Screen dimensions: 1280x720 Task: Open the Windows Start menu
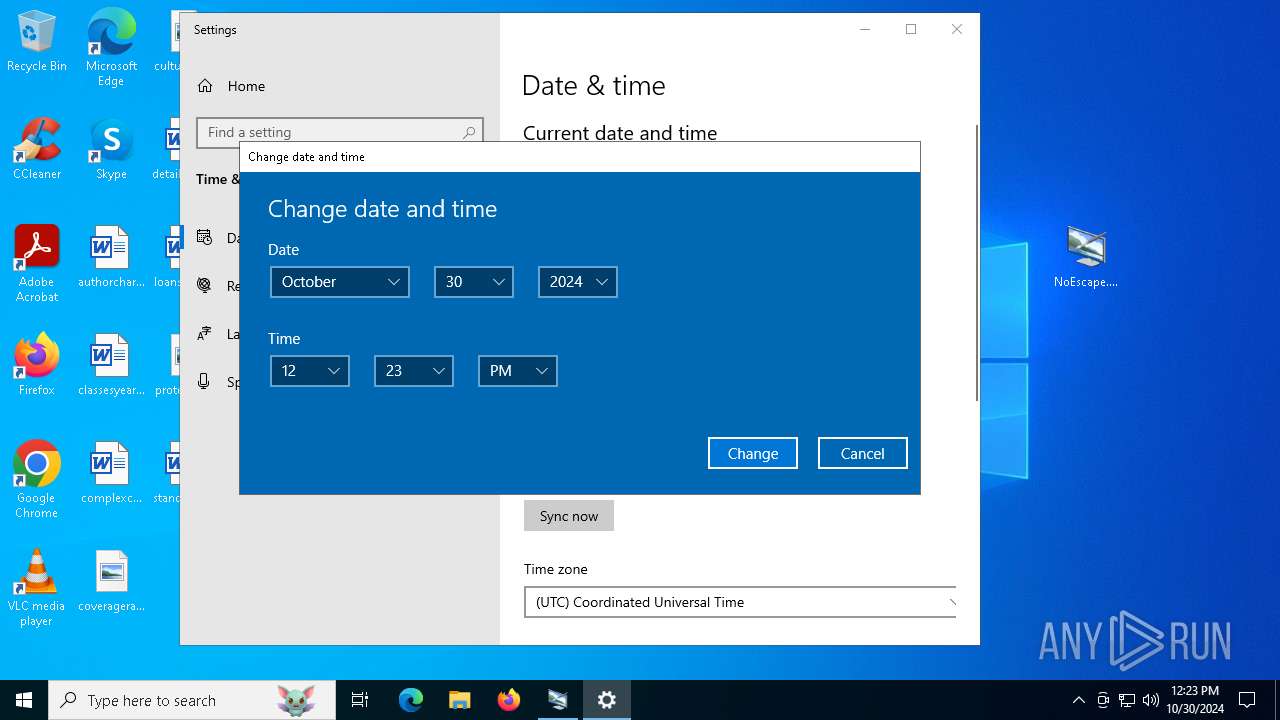tap(24, 700)
